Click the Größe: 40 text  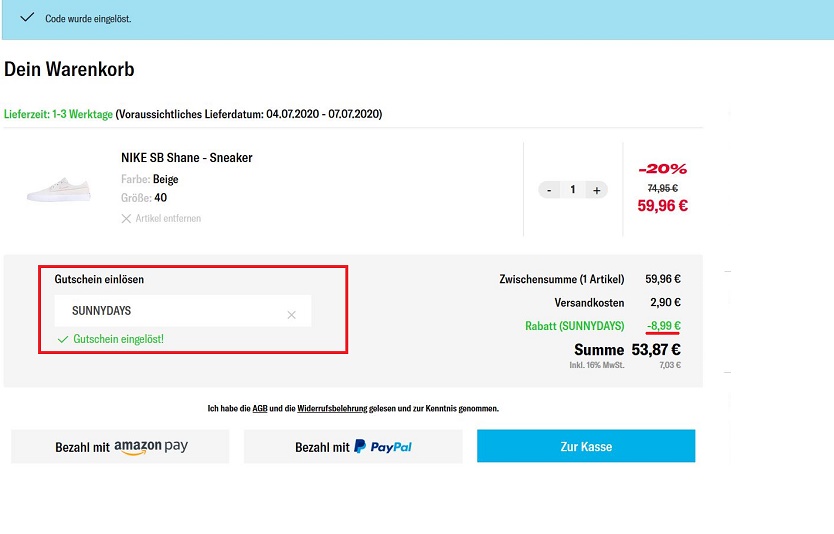[x=144, y=198]
